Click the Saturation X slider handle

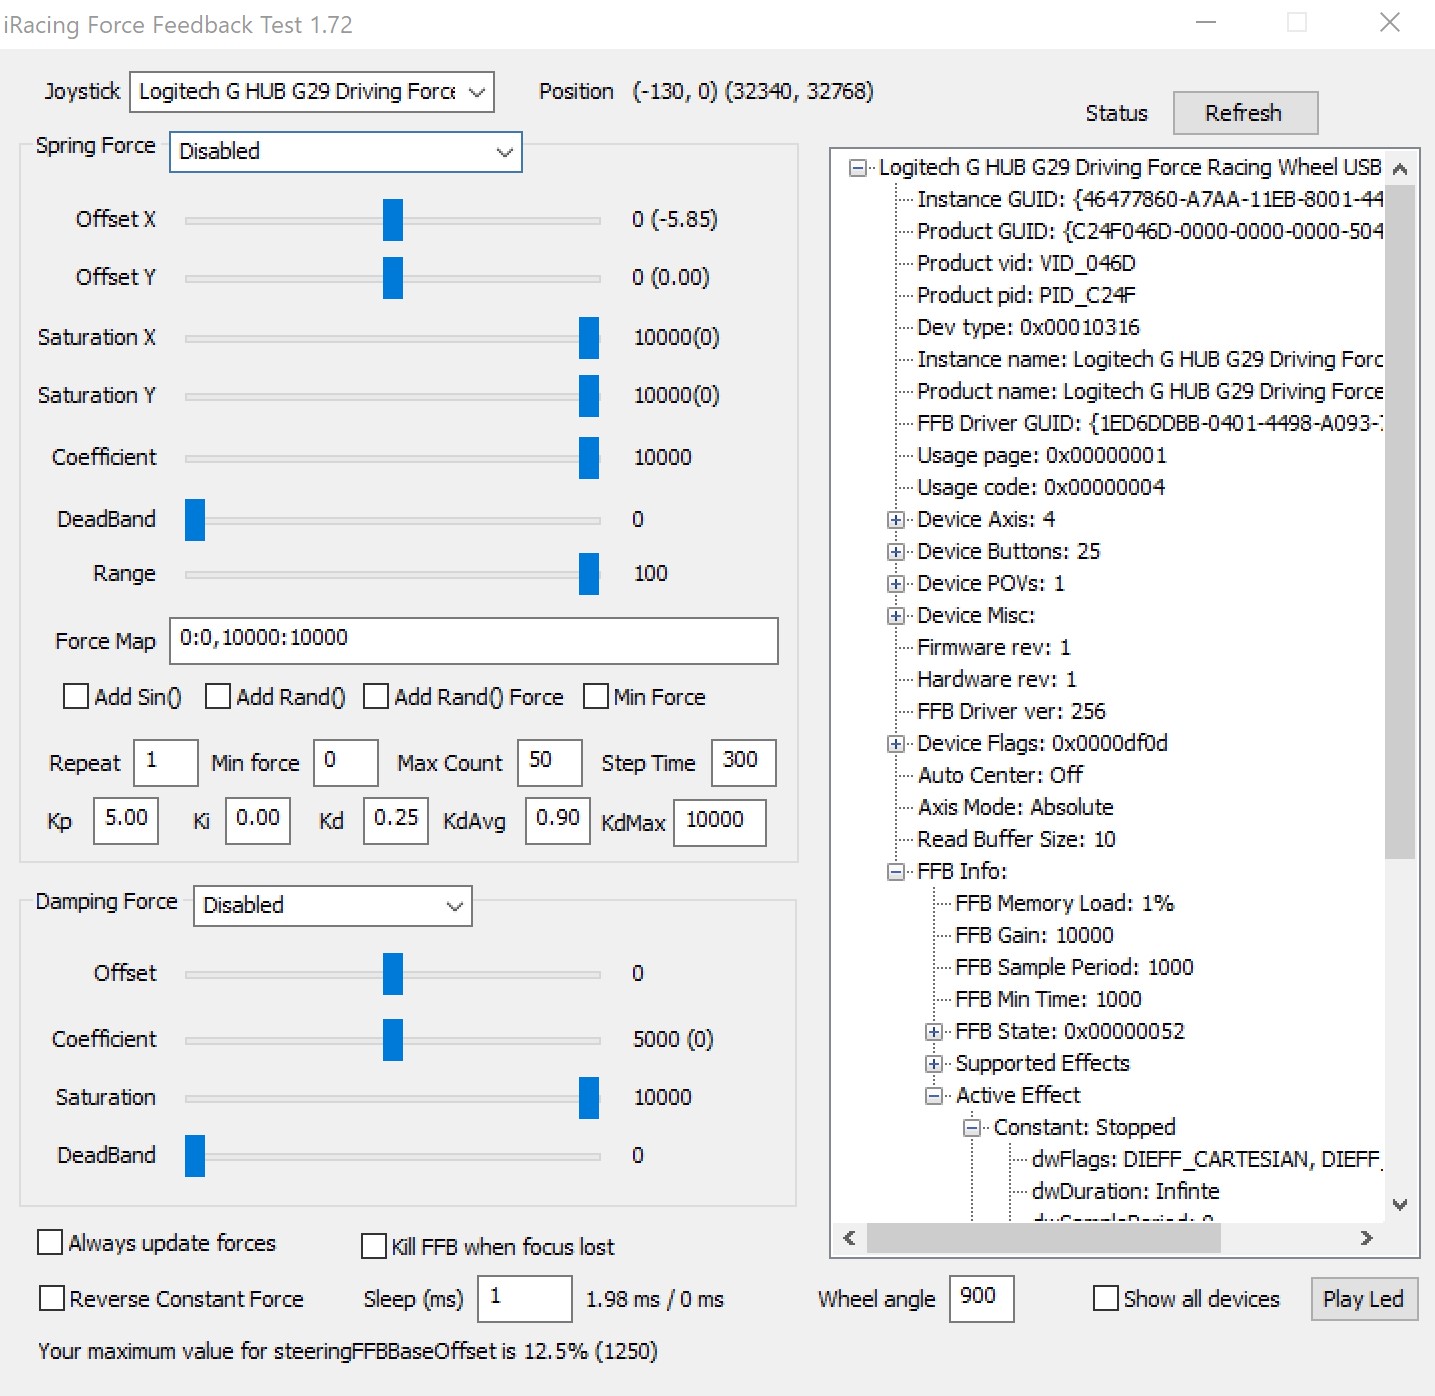(589, 338)
